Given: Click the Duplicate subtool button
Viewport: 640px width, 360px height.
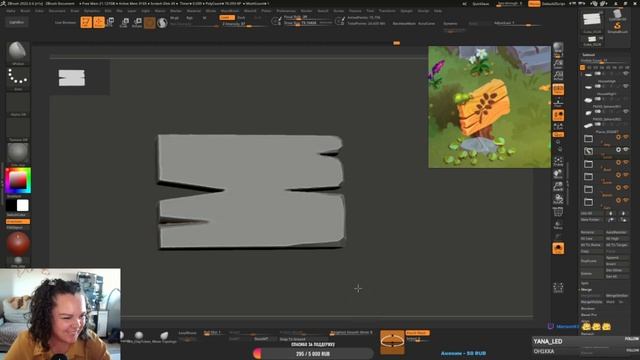Looking at the screenshot, I should pos(591,261).
